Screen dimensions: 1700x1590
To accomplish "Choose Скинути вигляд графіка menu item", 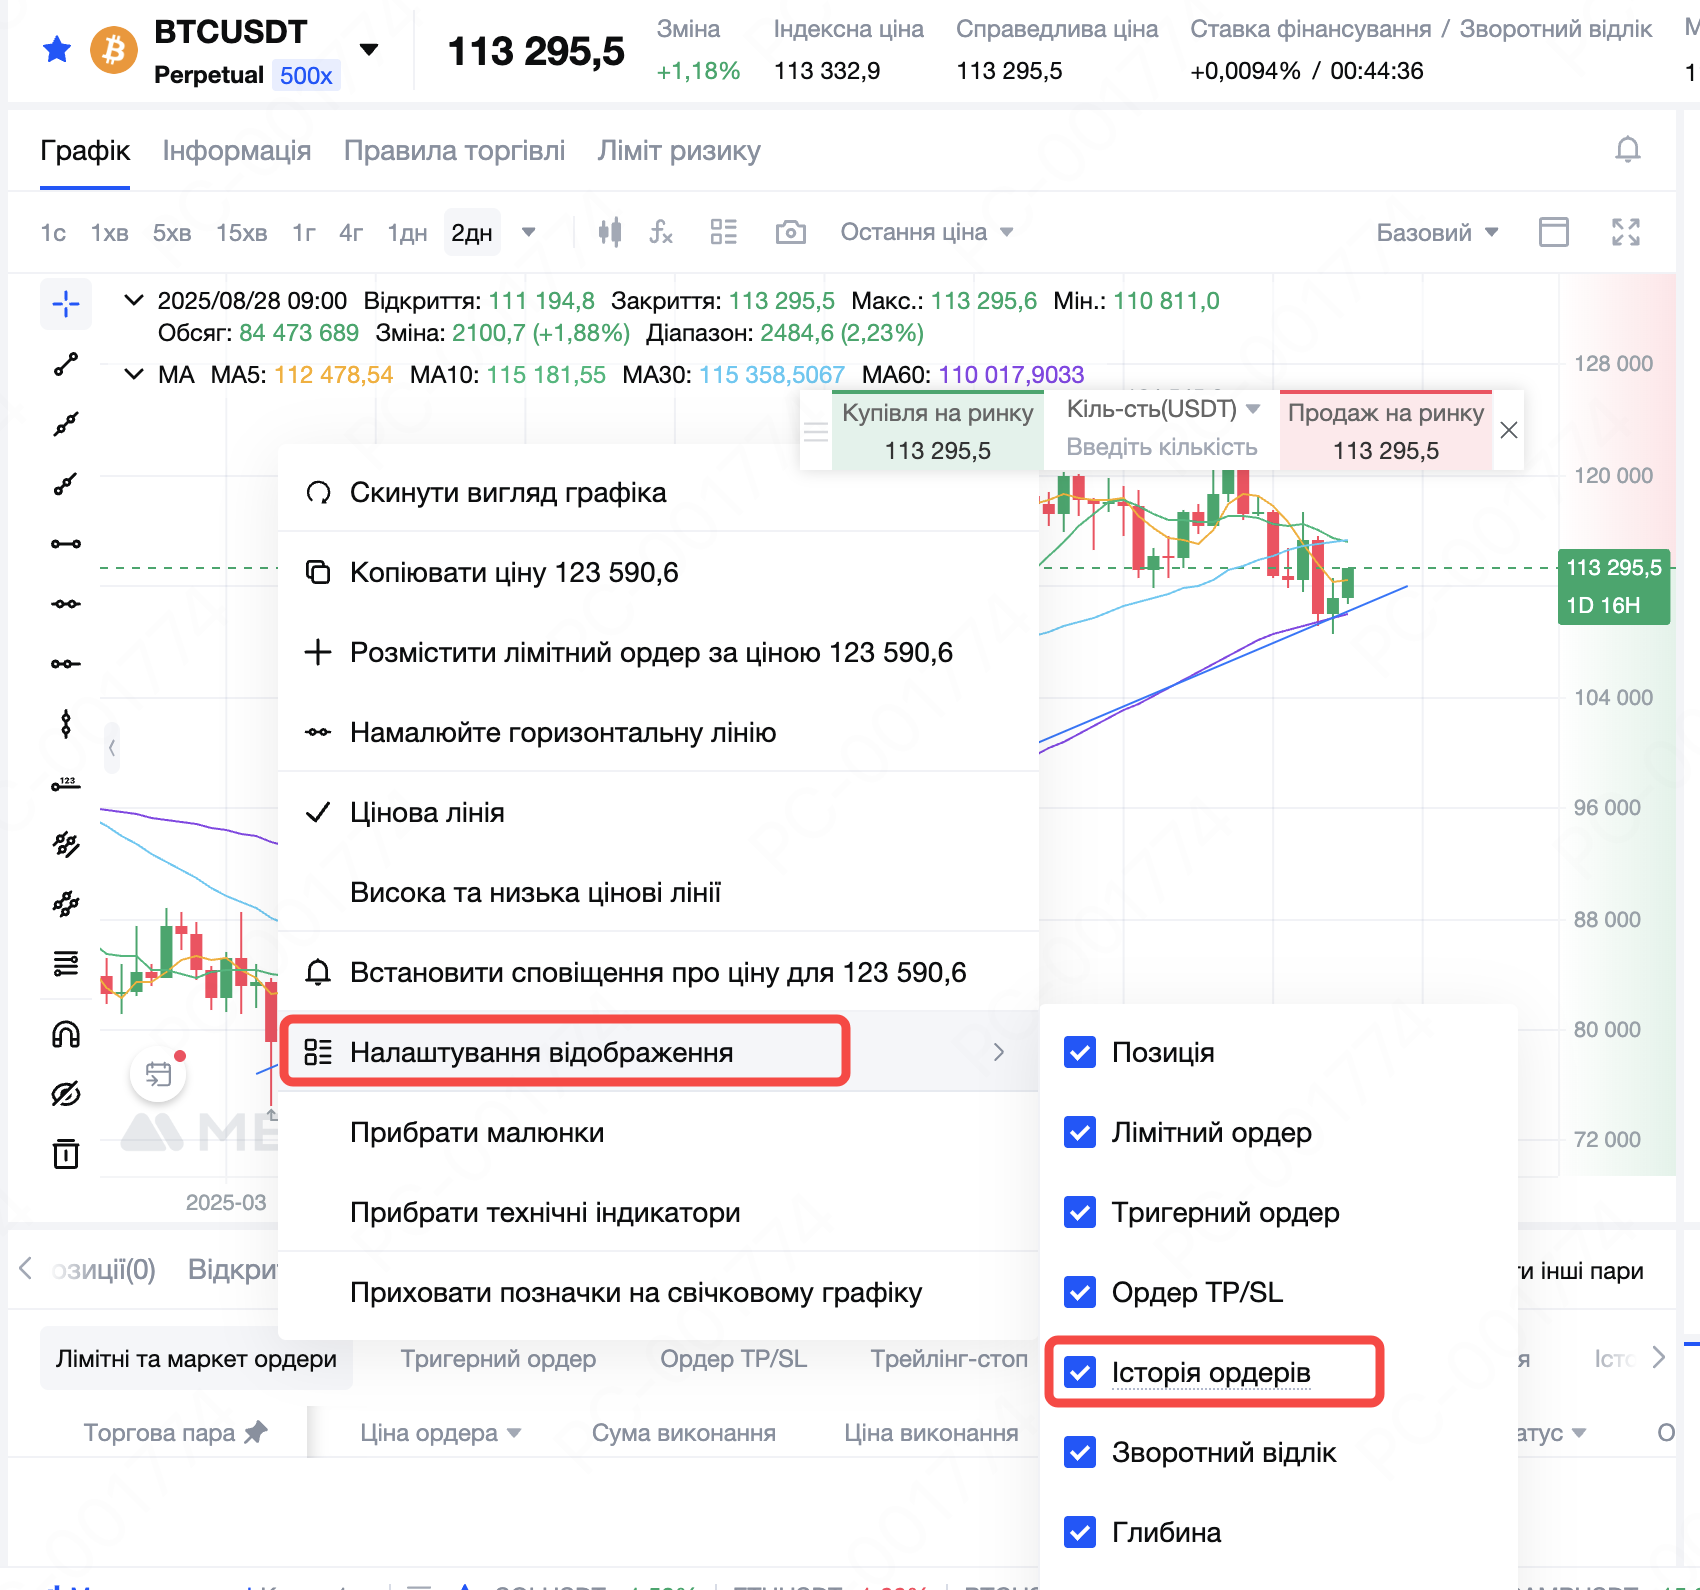I will 508,492.
